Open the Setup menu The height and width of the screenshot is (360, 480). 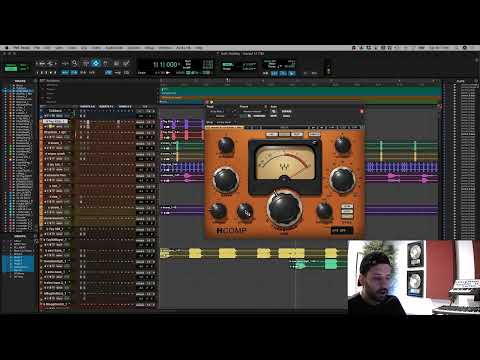149,48
